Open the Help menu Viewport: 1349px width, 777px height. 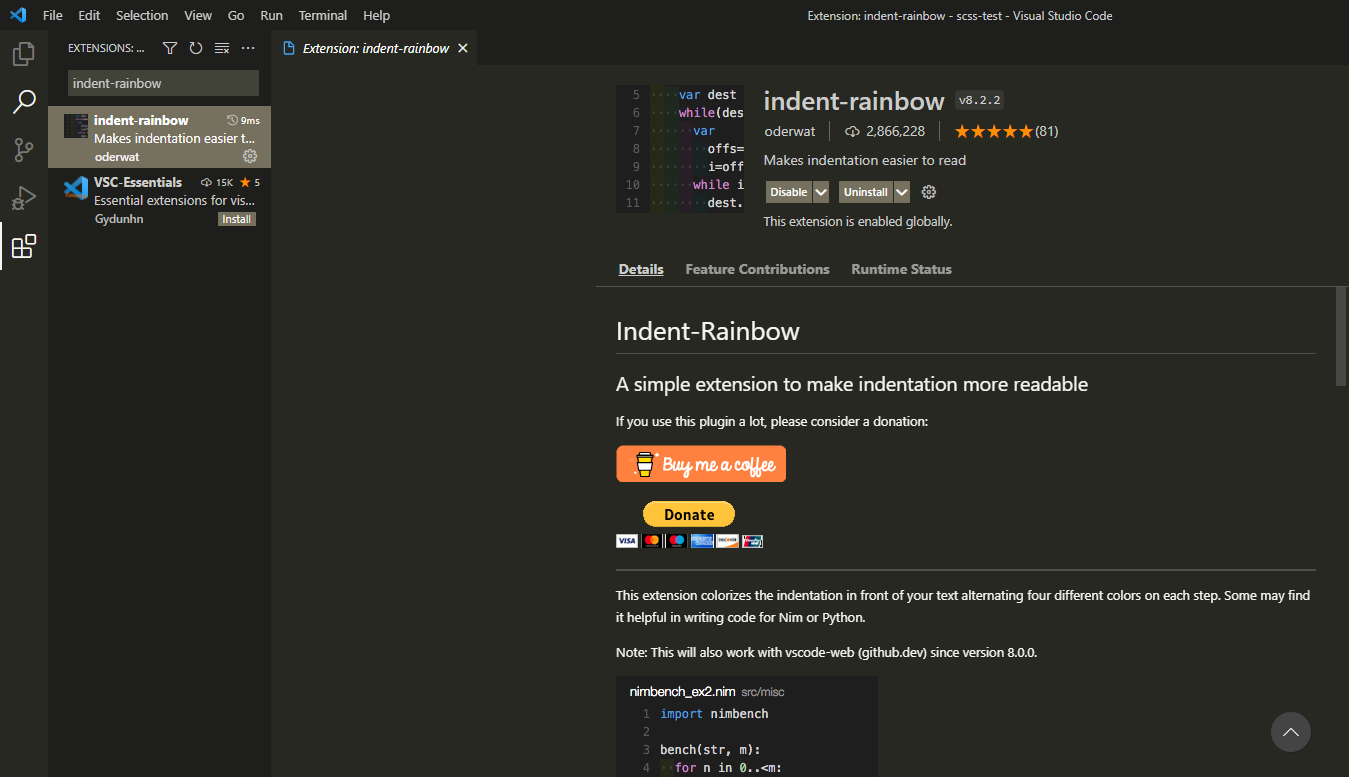click(377, 15)
